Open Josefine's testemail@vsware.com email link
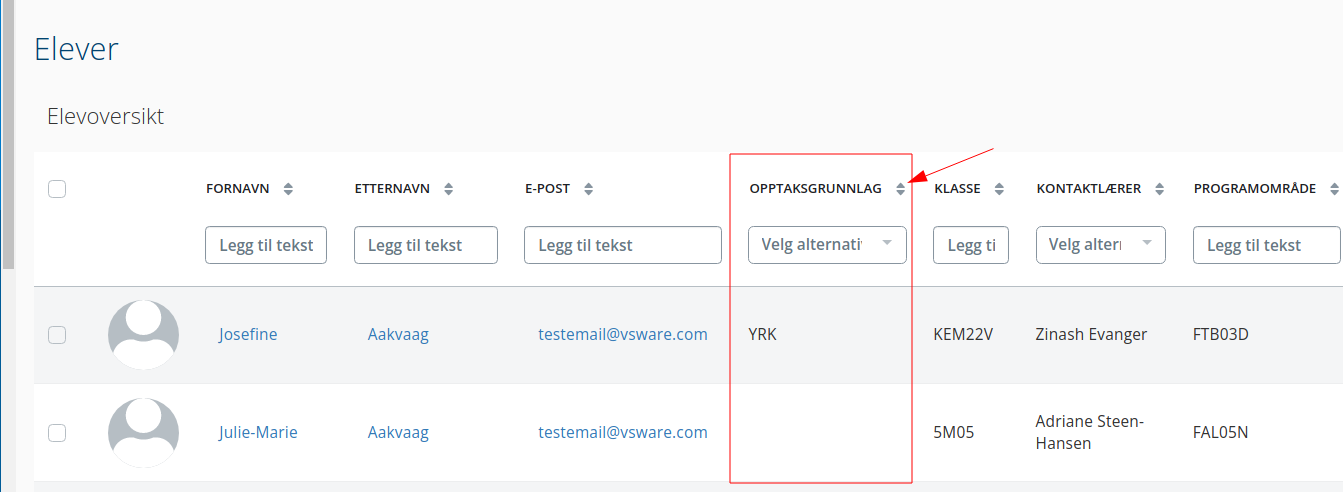The width and height of the screenshot is (1343, 492). 622,335
